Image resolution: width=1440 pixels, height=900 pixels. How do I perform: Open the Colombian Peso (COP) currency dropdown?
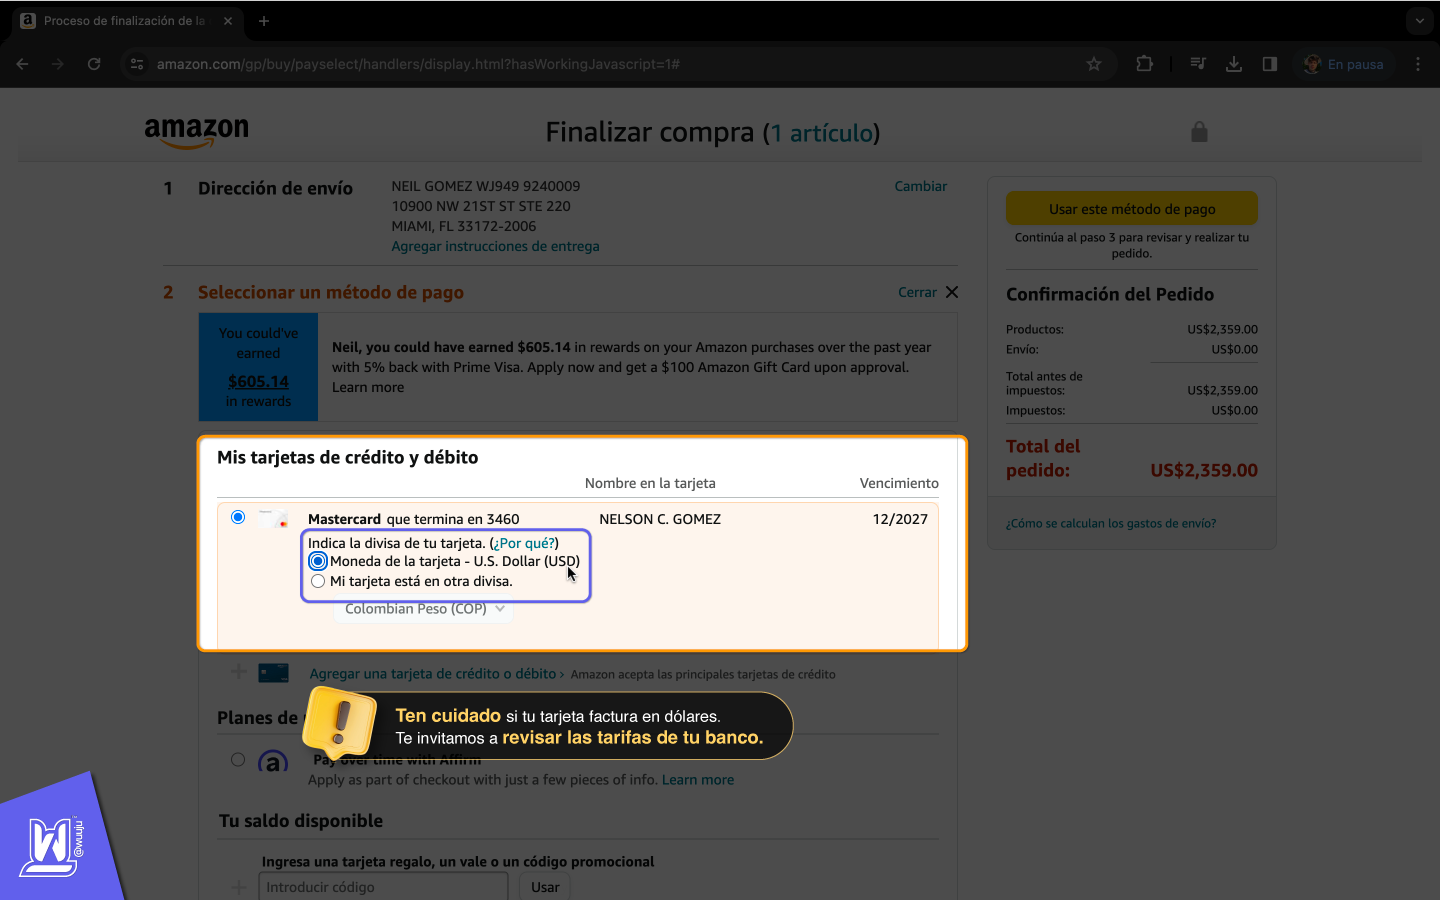coord(424,609)
